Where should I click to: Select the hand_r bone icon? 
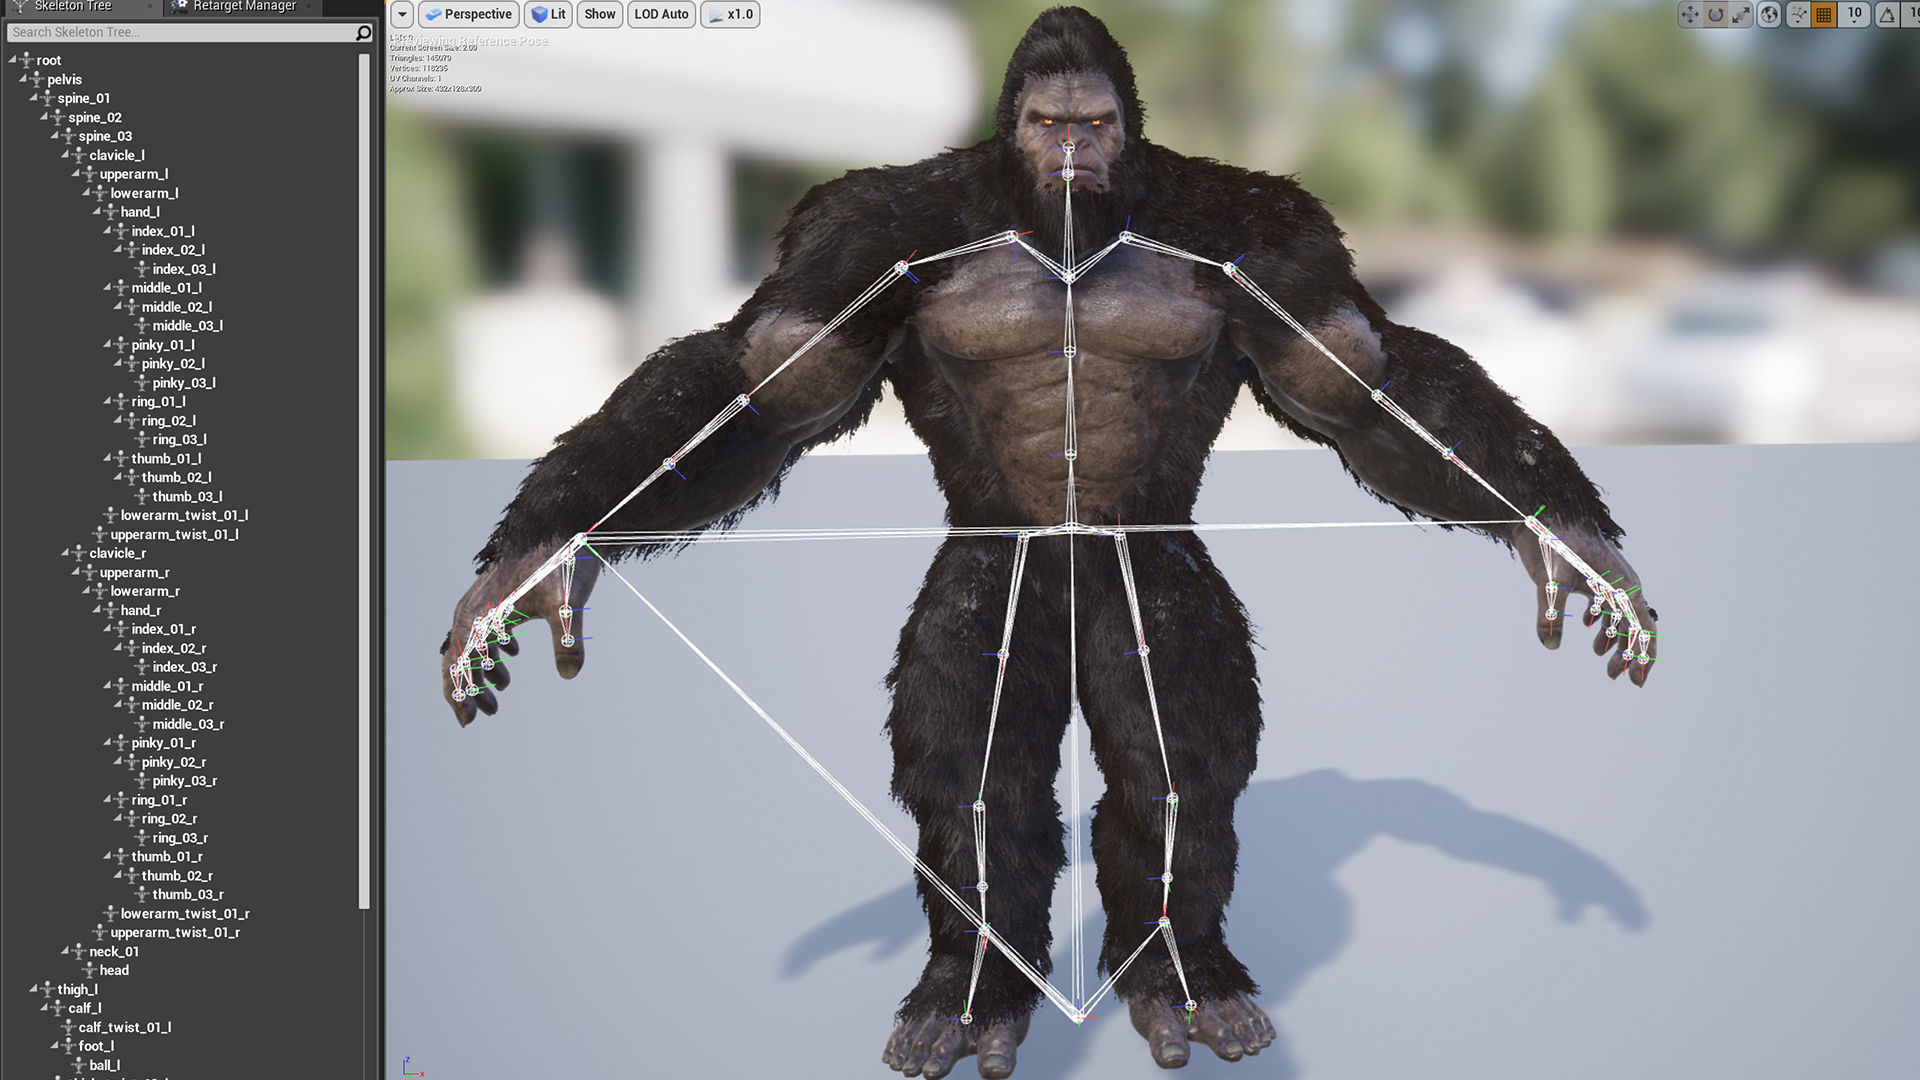110,610
